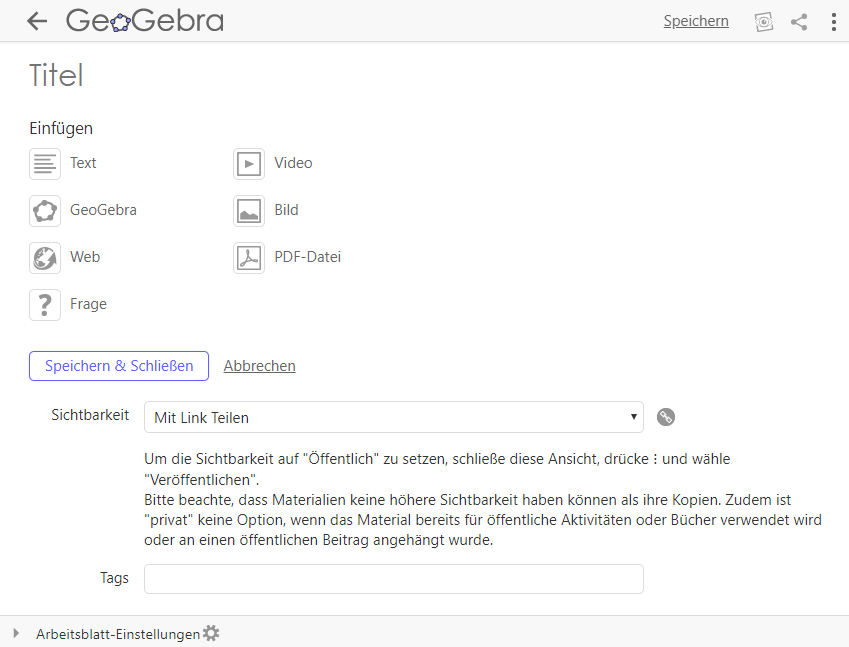Open the Sichtbarkeit dropdown
This screenshot has width=849, height=647.
394,417
